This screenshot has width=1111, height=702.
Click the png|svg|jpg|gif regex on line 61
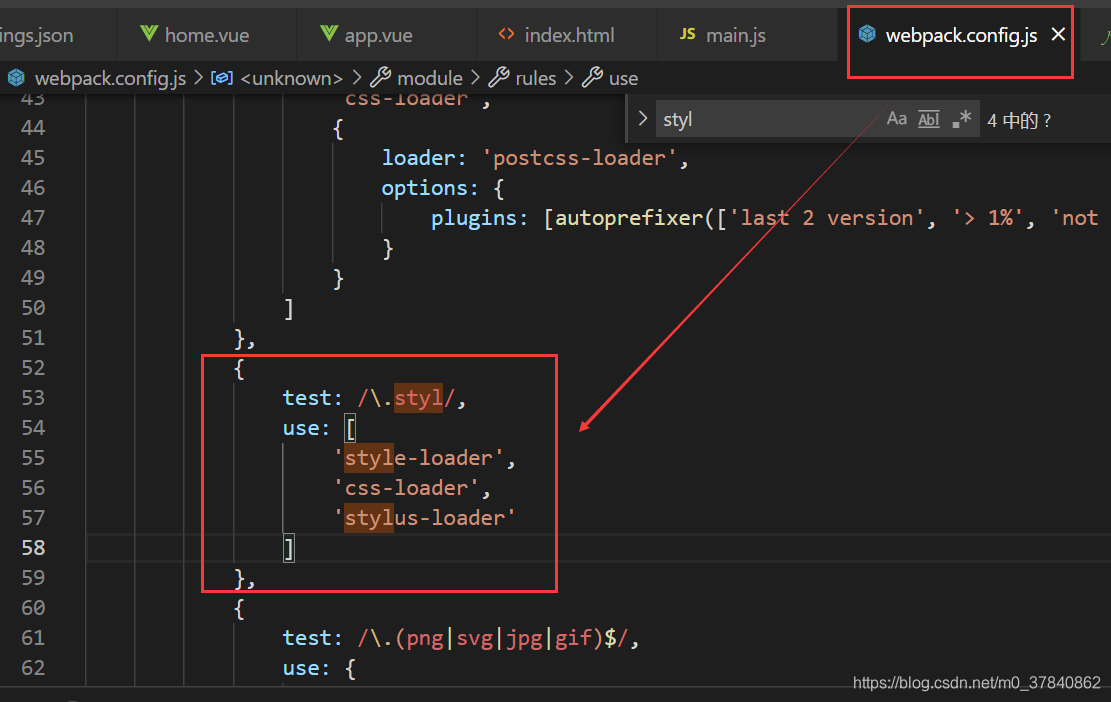492,638
